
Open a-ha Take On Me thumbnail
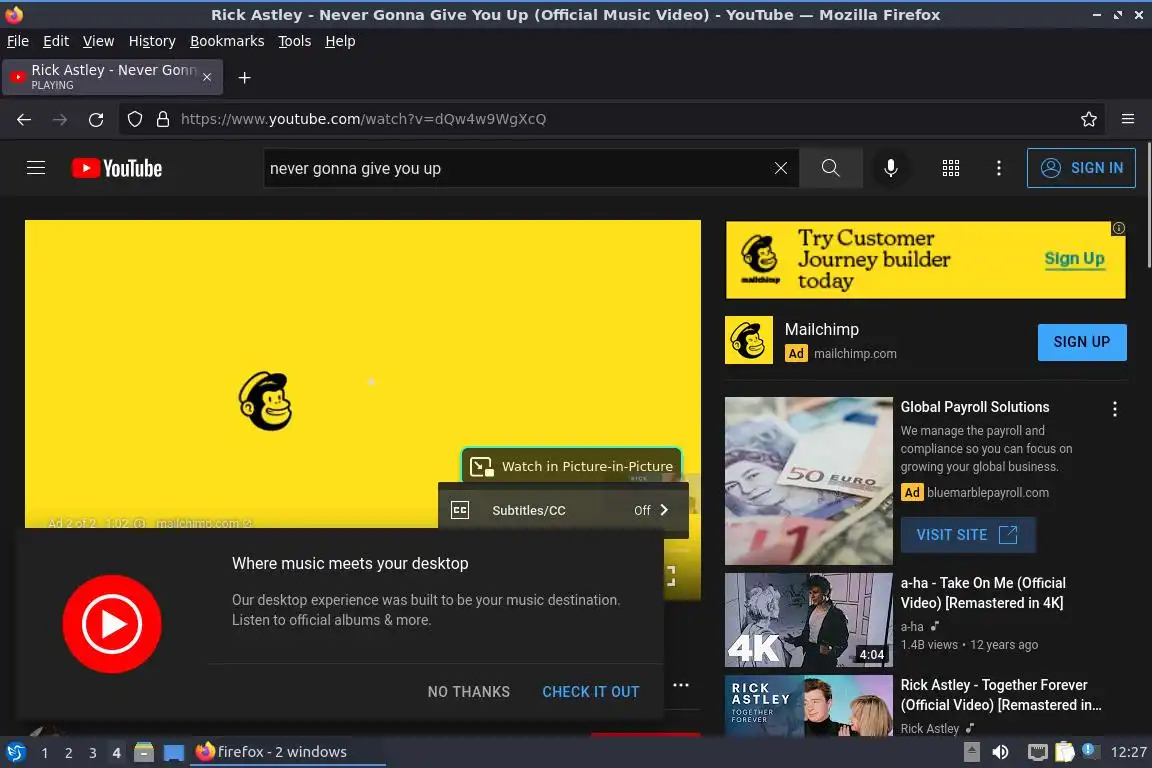pyautogui.click(x=808, y=620)
